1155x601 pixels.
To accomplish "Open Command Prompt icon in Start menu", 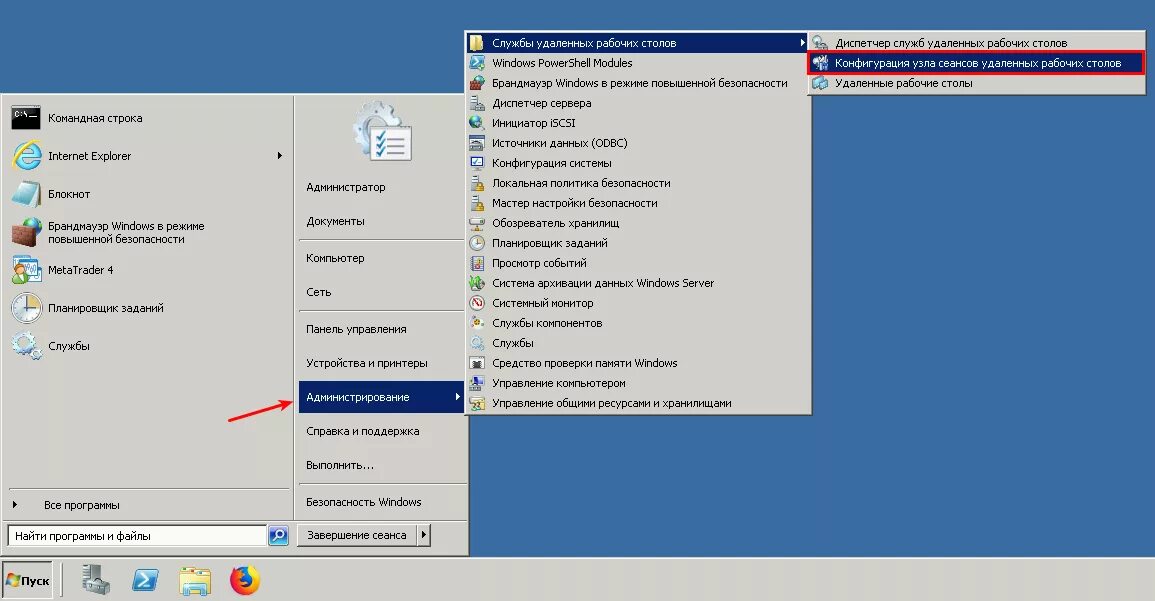I will coord(26,117).
